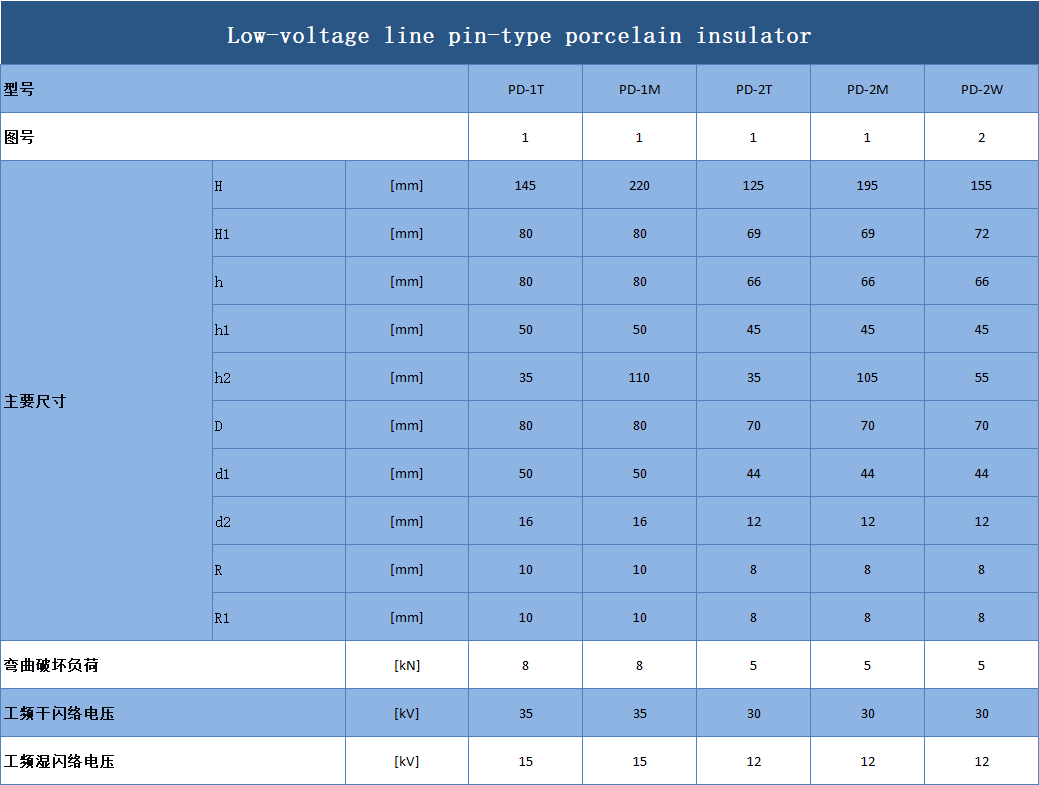Click the 型号 row label cell
The image size is (1039, 785).
[20, 89]
